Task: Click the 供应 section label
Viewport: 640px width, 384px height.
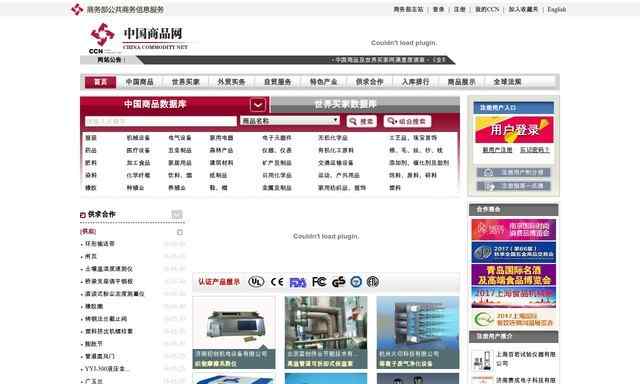Action: [x=89, y=231]
